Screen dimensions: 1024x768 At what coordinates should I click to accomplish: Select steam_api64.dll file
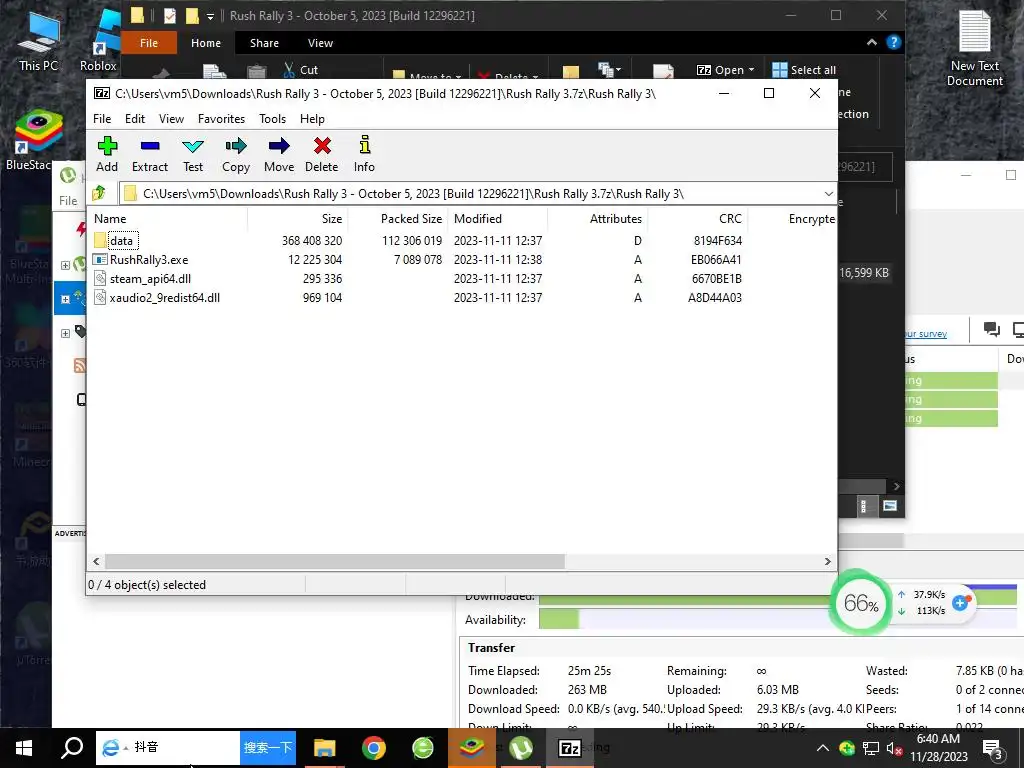tap(150, 279)
